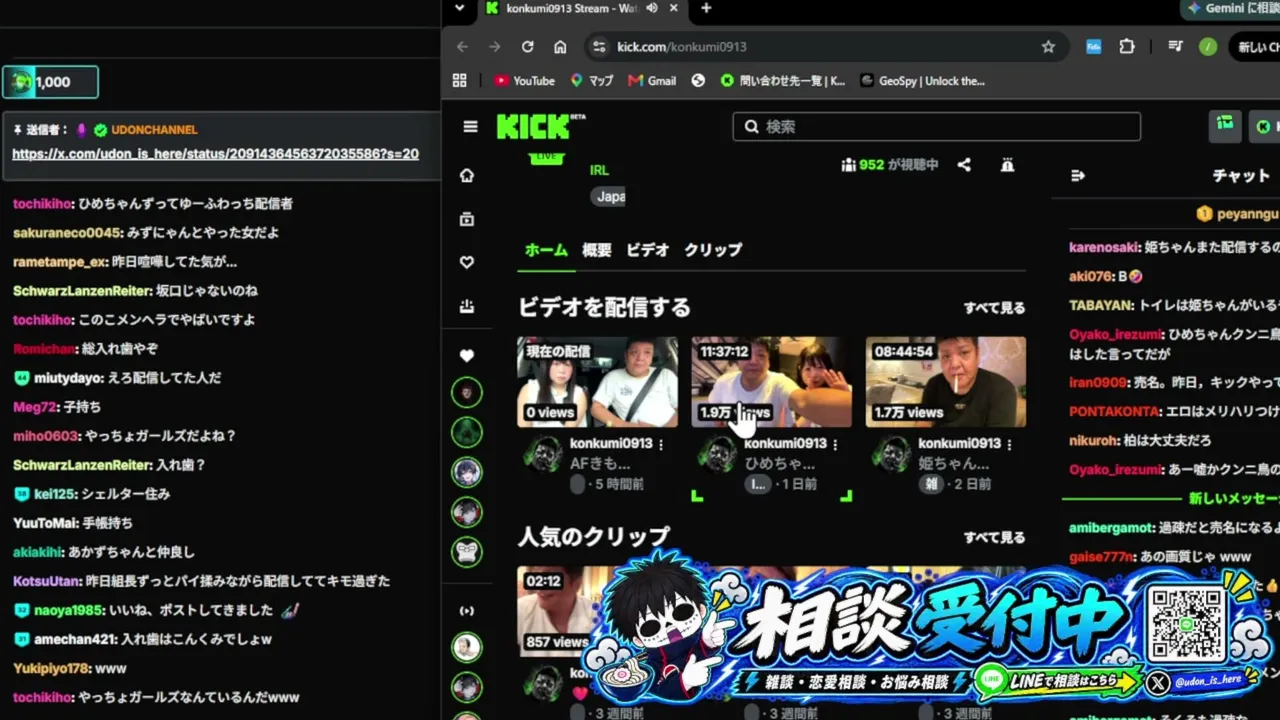
Task: Open the Chrome extensions puzzle icon
Action: click(1127, 47)
